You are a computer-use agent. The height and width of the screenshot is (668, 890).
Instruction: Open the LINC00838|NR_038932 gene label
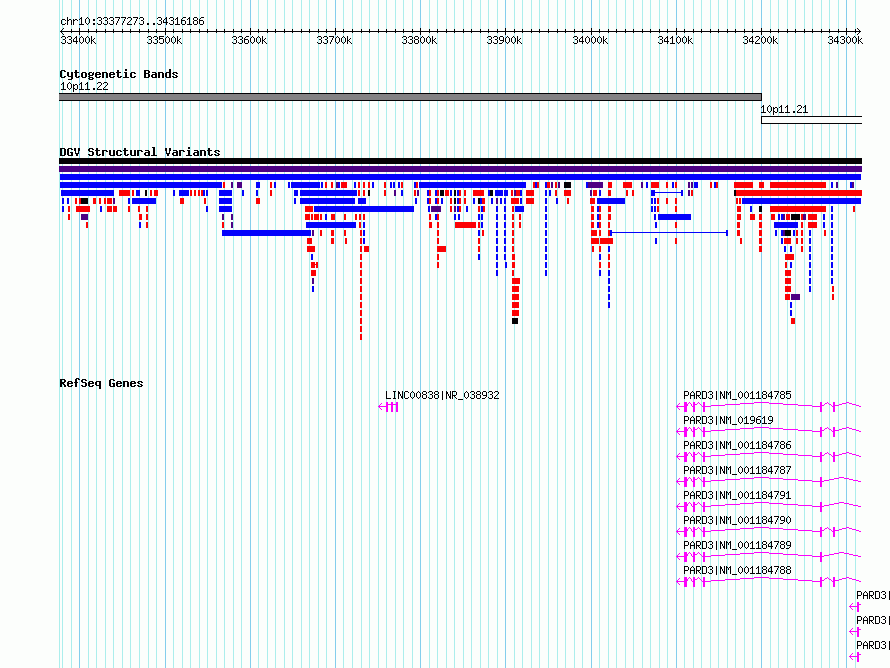(x=442, y=395)
